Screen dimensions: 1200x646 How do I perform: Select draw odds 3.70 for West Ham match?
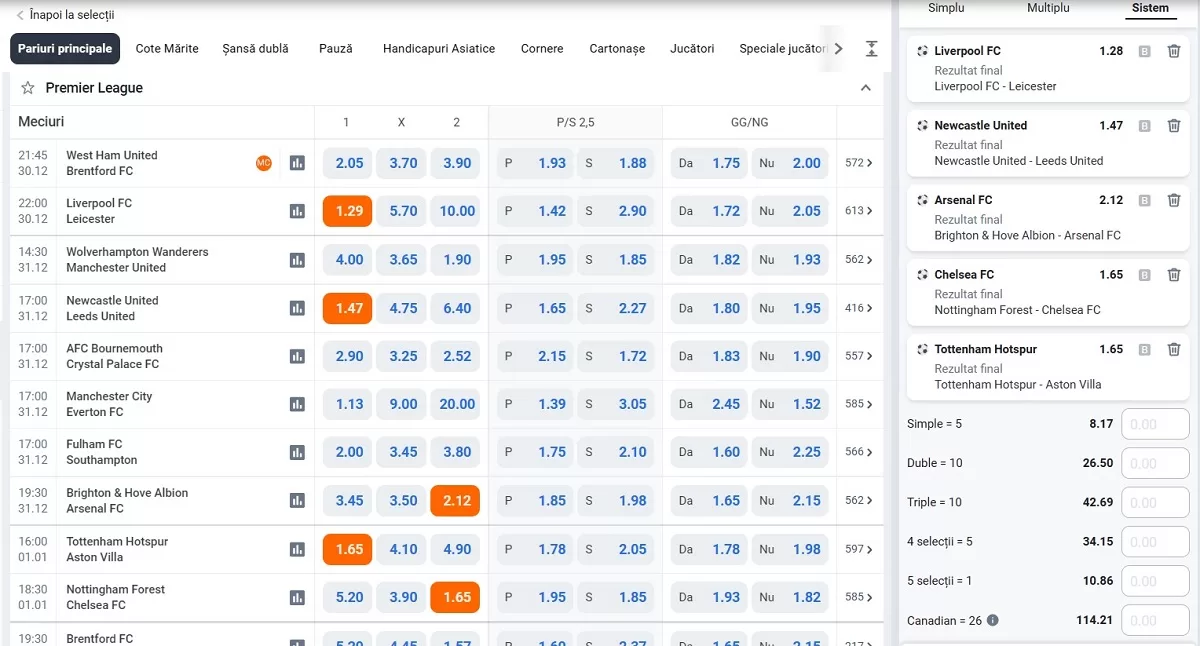click(403, 163)
